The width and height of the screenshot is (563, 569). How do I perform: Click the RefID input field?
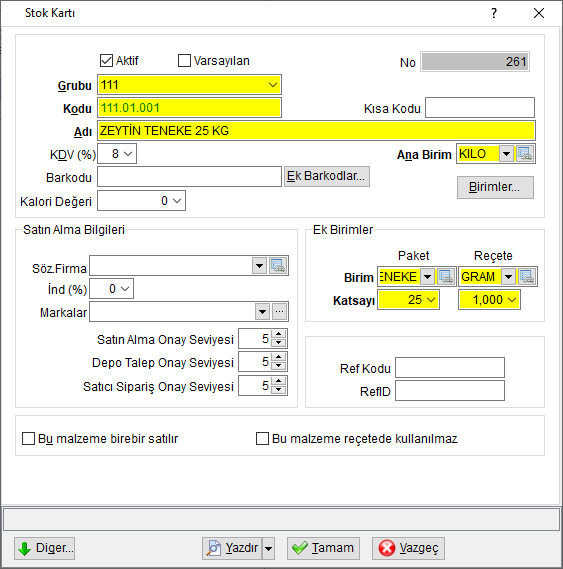click(x=450, y=390)
